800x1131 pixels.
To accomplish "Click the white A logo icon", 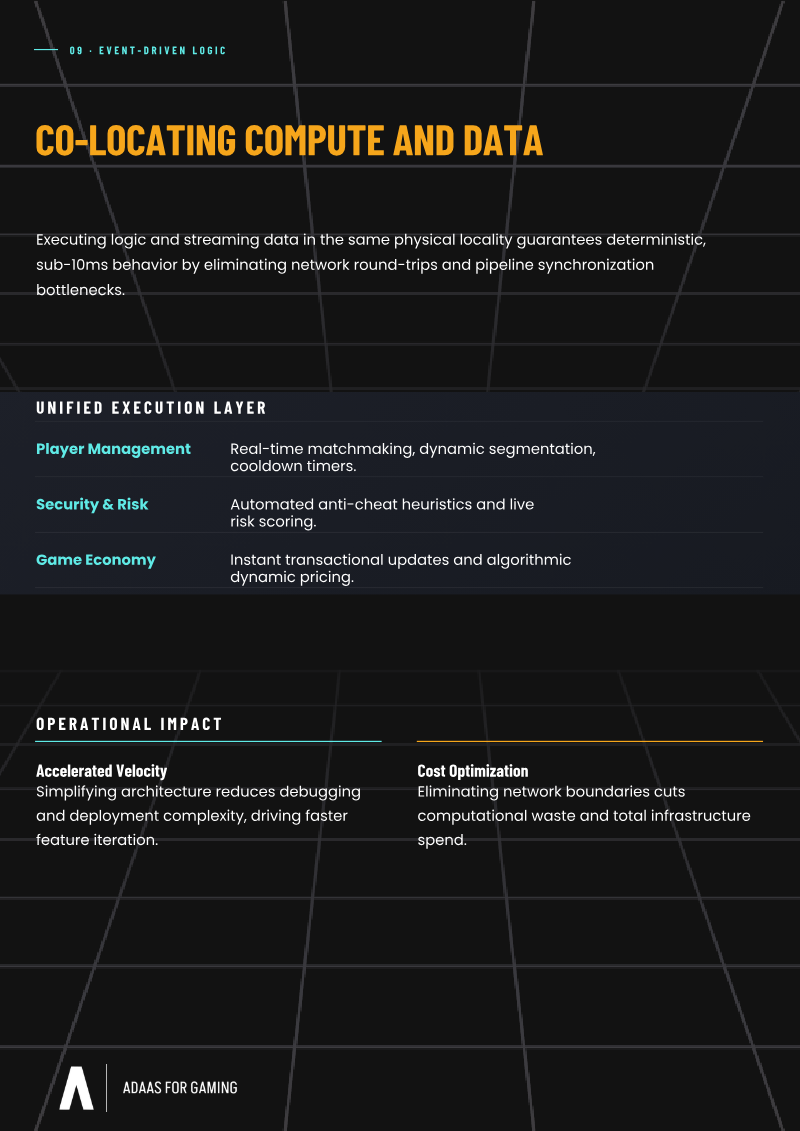I will [x=76, y=1086].
